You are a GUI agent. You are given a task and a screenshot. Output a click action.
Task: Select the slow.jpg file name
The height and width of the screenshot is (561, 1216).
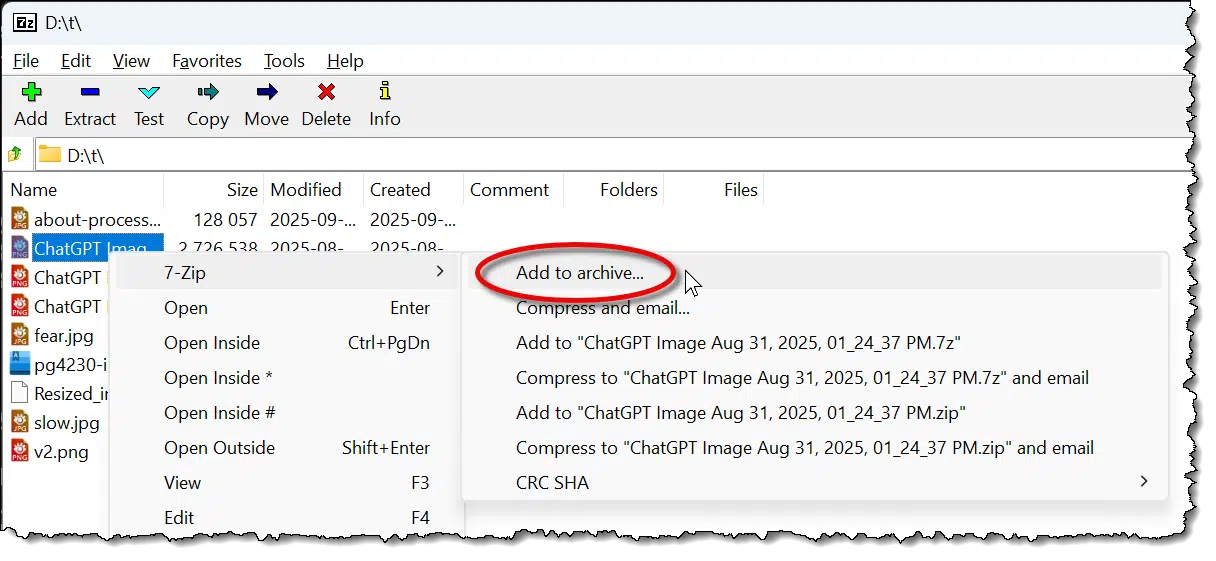click(x=67, y=422)
